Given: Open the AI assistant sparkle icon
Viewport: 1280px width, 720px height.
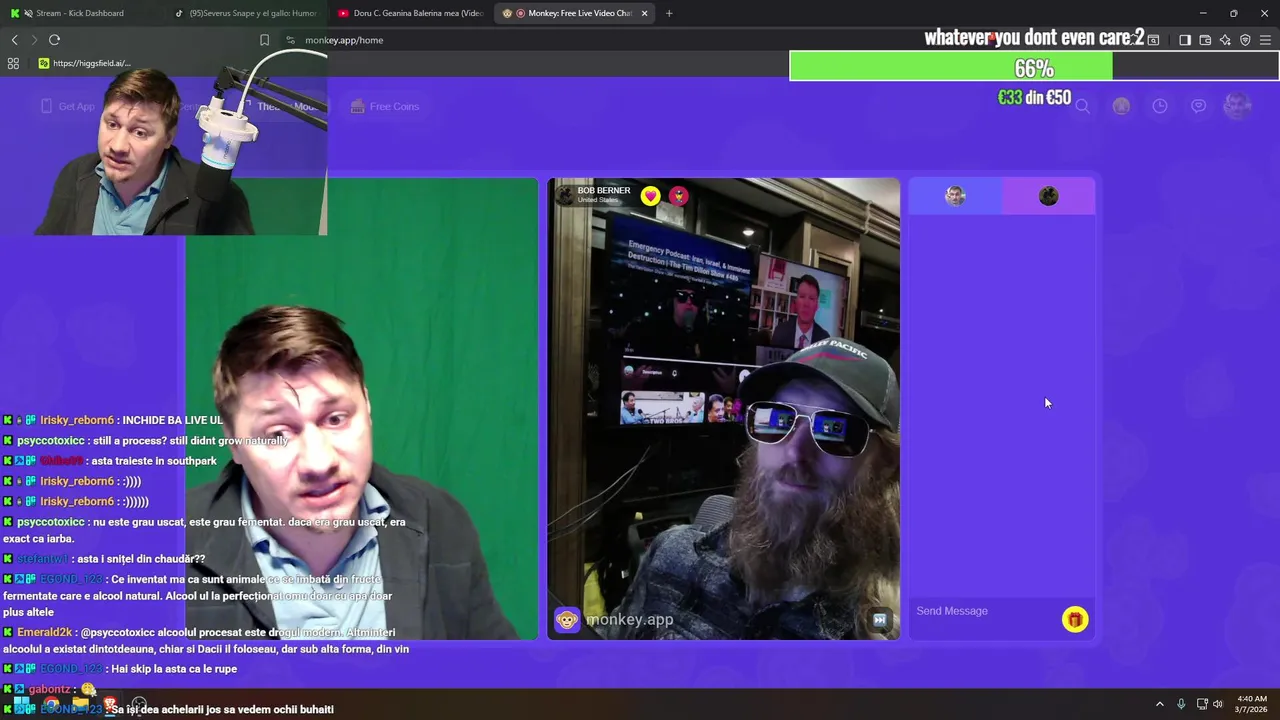Looking at the screenshot, I should pyautogui.click(x=1225, y=40).
